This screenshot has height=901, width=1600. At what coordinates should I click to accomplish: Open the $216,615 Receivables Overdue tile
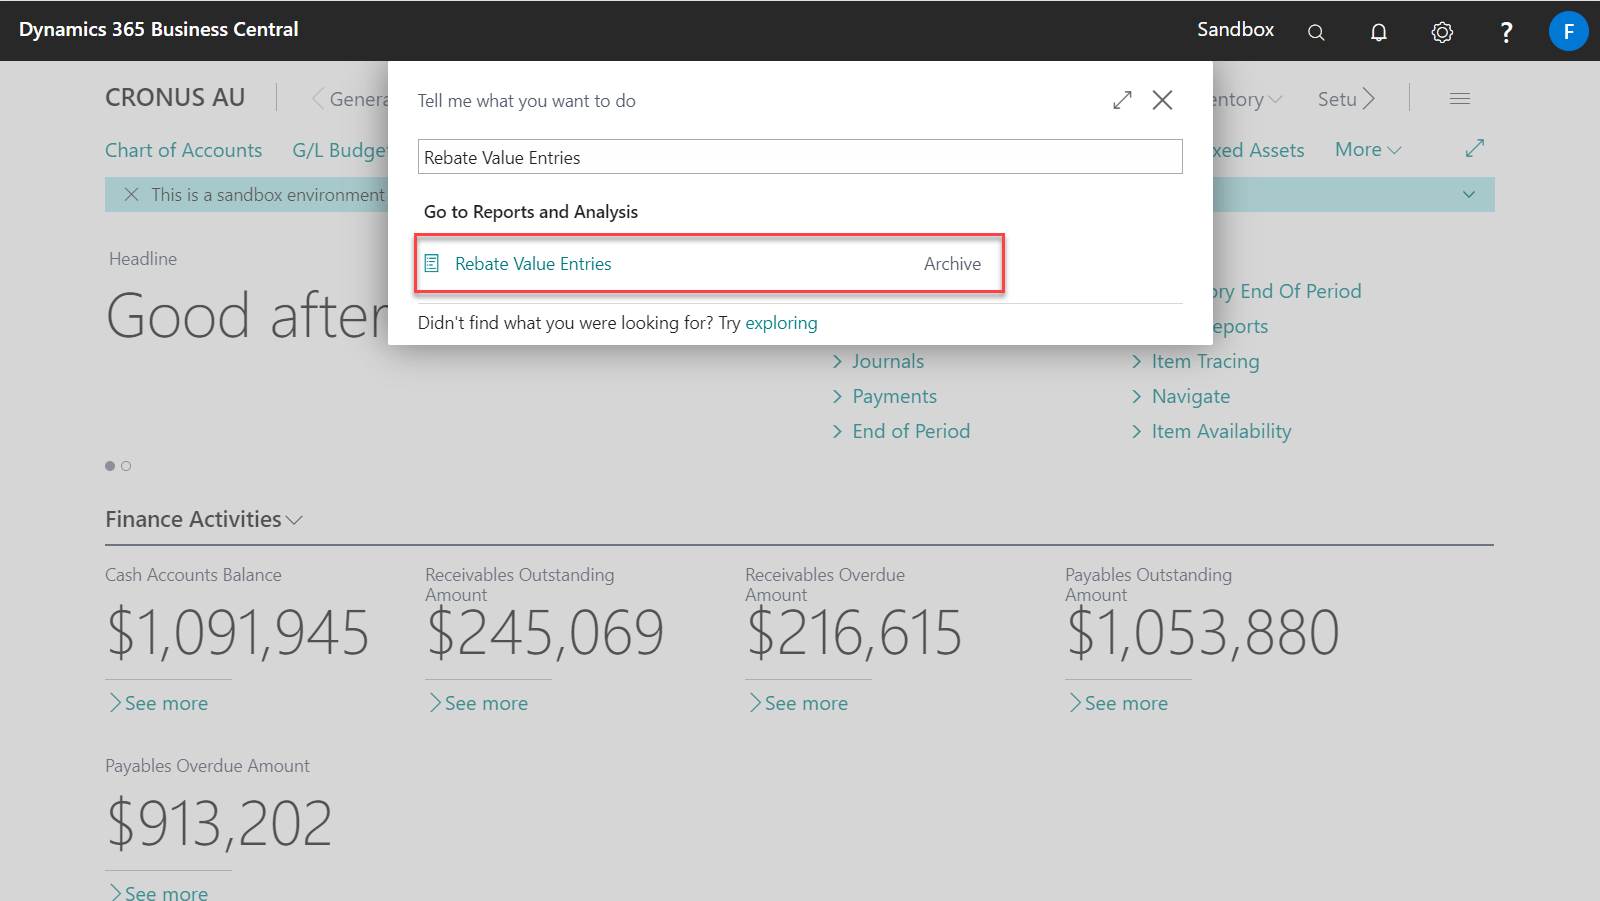pyautogui.click(x=854, y=632)
